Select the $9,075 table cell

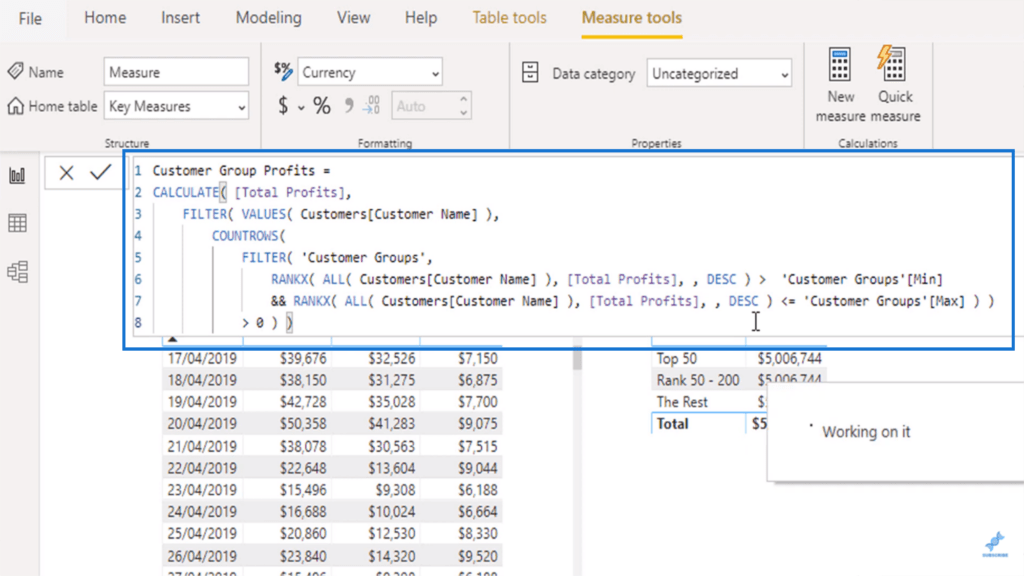click(x=477, y=424)
